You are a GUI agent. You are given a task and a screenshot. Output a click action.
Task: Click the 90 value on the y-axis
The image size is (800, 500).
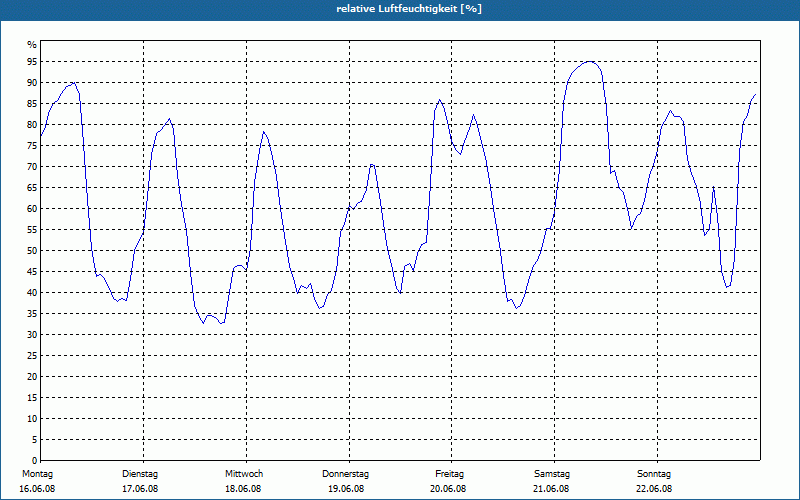coord(32,83)
